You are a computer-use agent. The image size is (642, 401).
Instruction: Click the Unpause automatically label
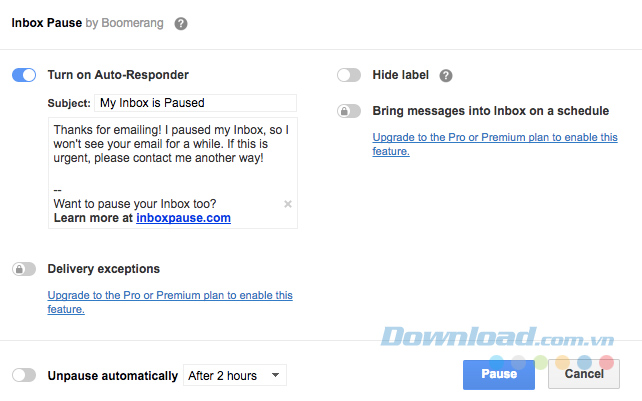(x=112, y=376)
